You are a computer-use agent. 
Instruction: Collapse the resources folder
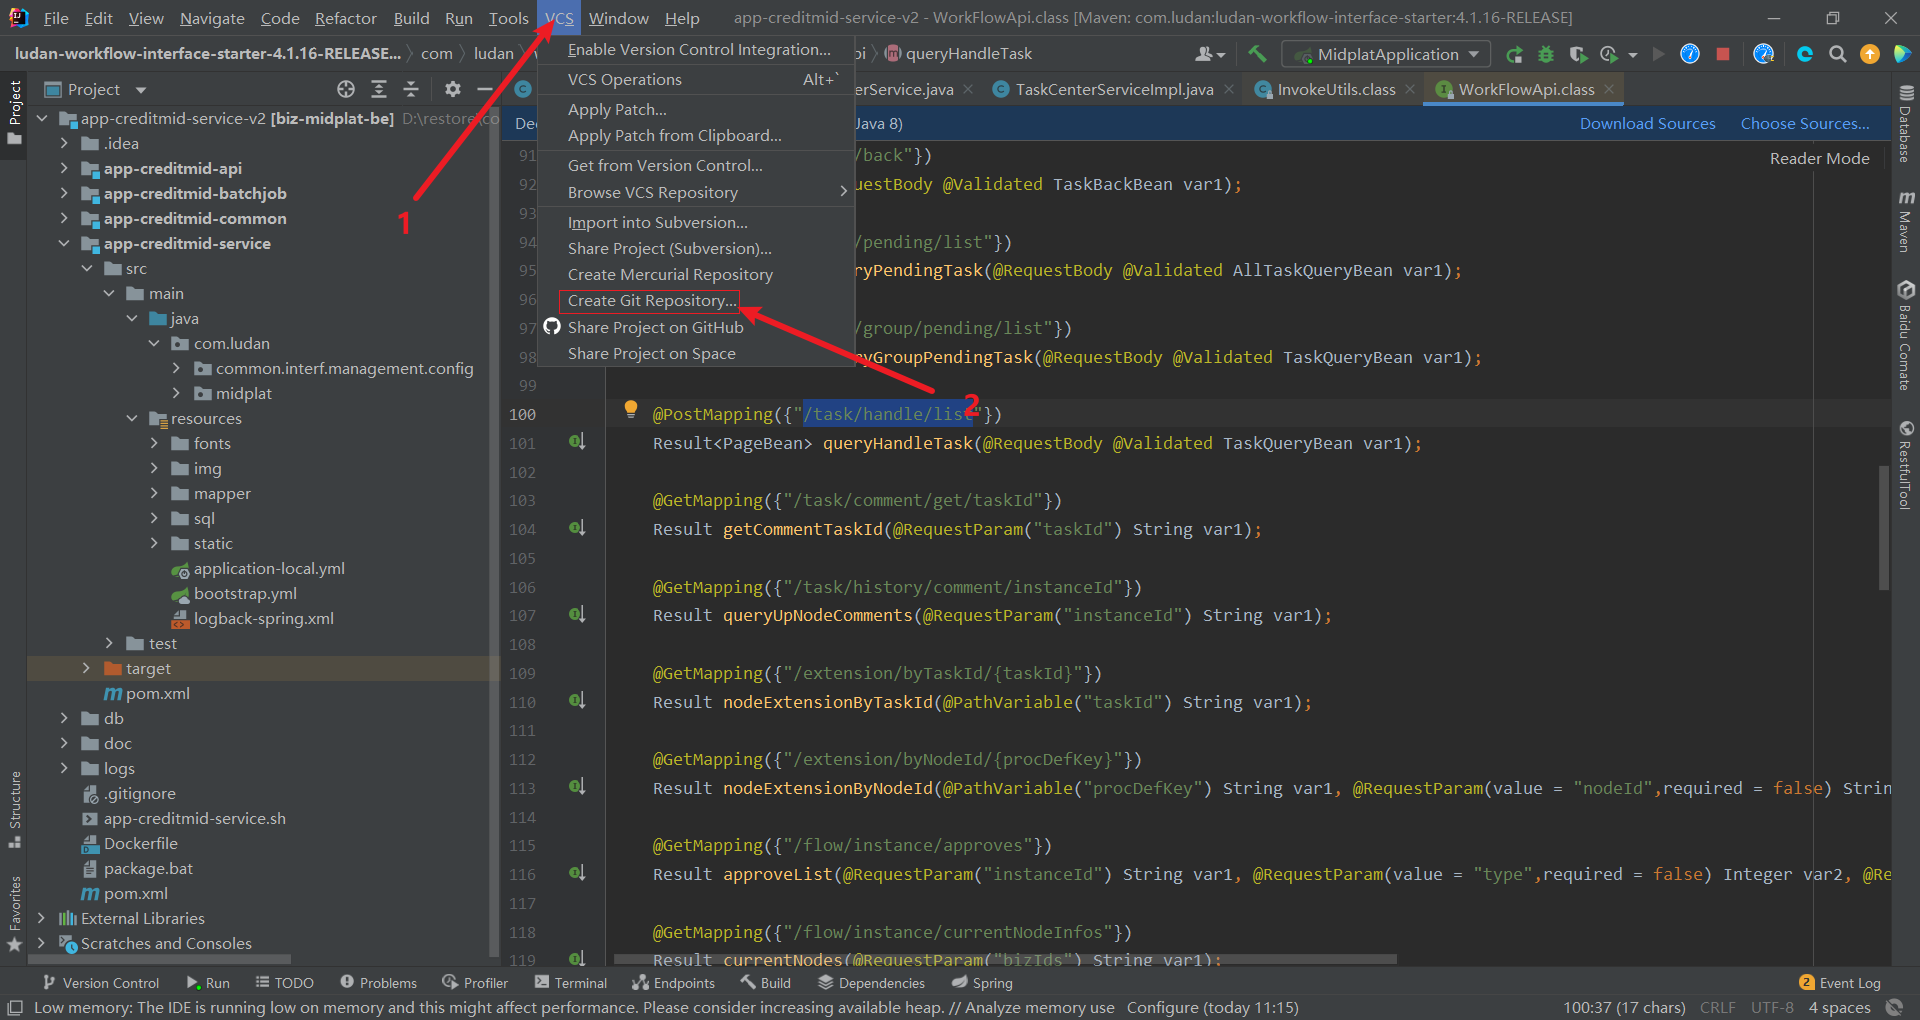(132, 418)
